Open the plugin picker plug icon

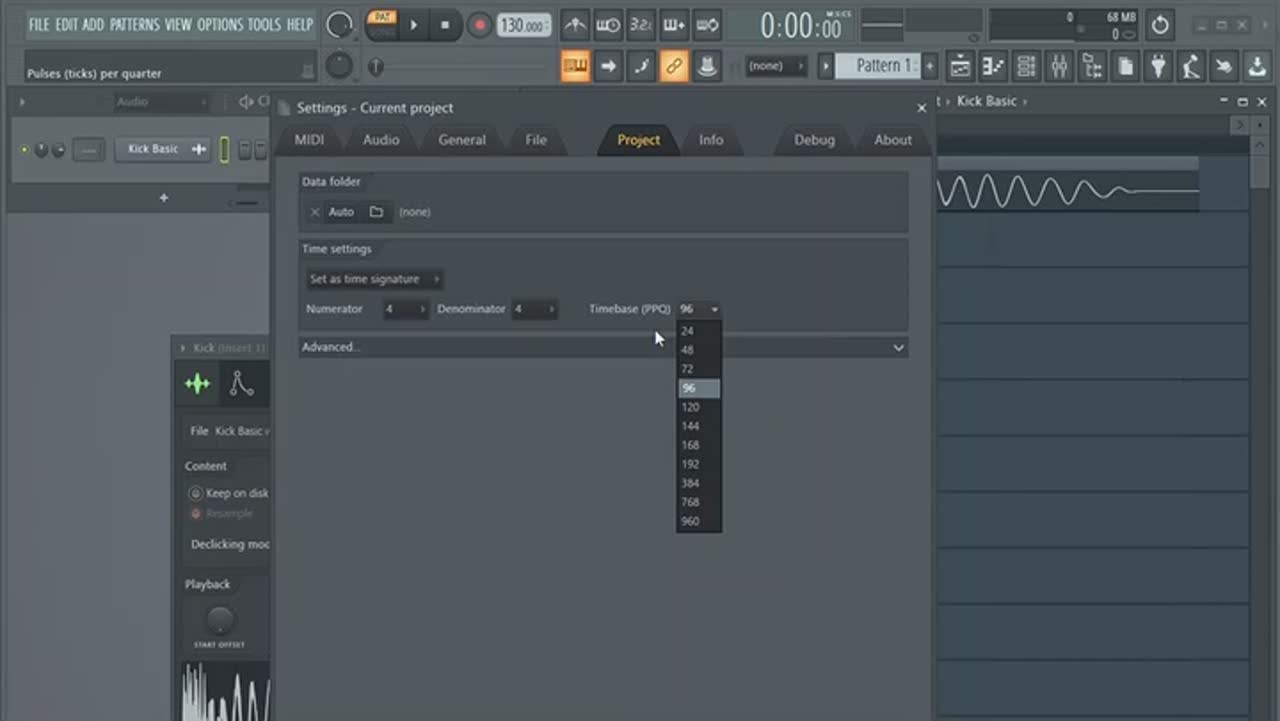click(x=1158, y=67)
